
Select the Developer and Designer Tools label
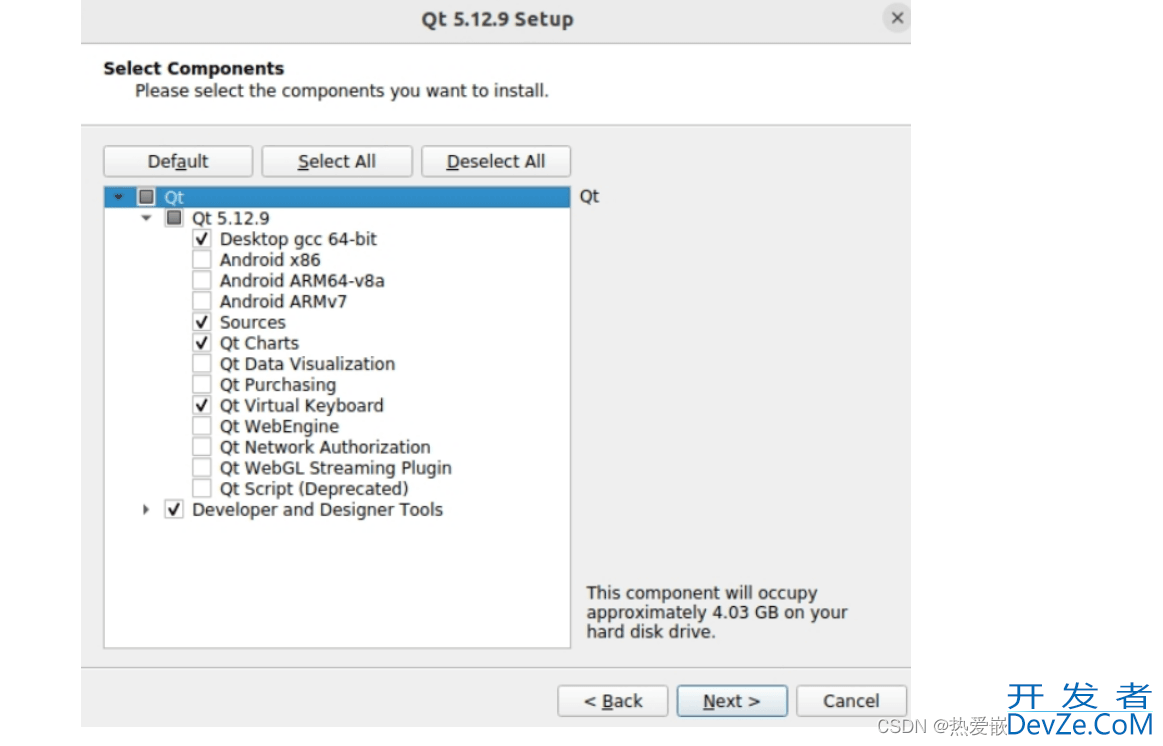(x=317, y=509)
